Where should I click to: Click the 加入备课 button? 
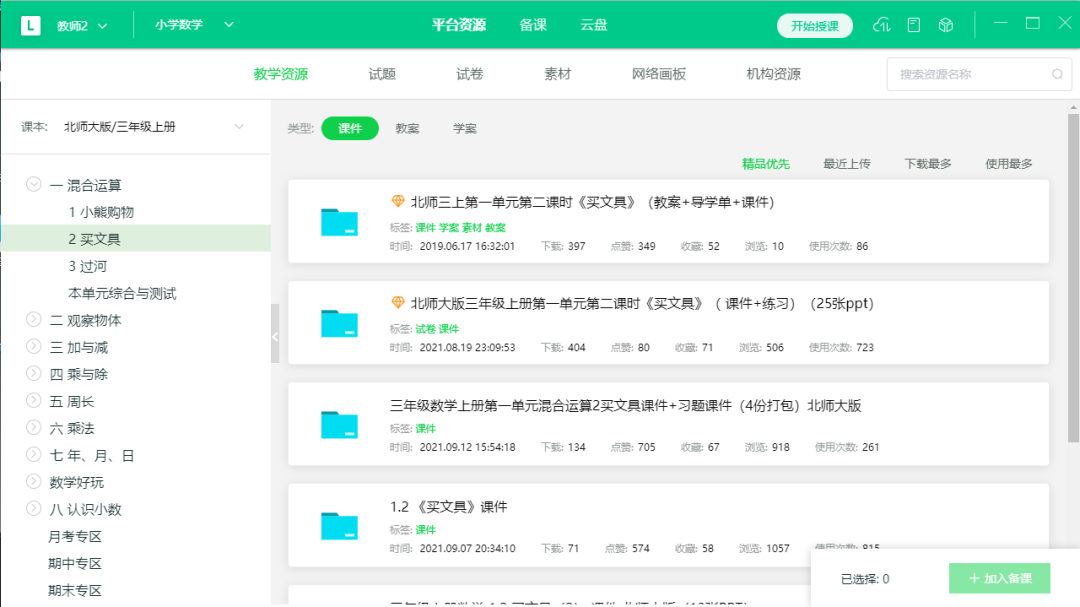[x=999, y=579]
